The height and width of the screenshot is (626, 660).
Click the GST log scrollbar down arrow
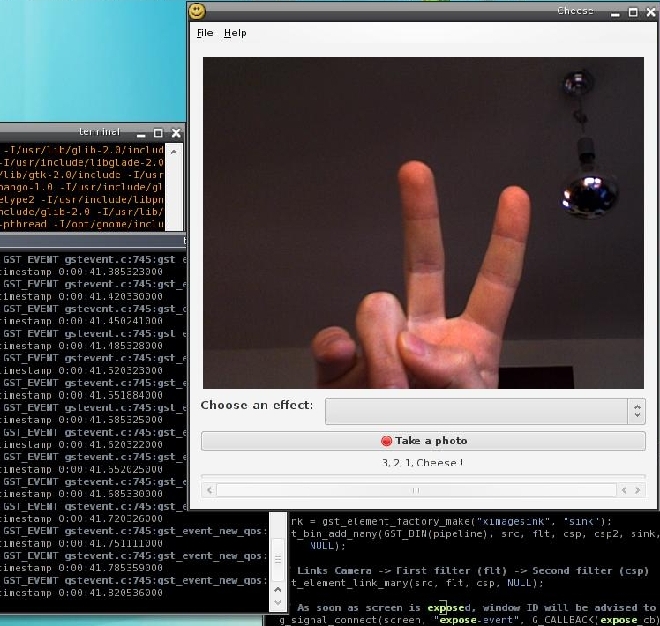(278, 602)
